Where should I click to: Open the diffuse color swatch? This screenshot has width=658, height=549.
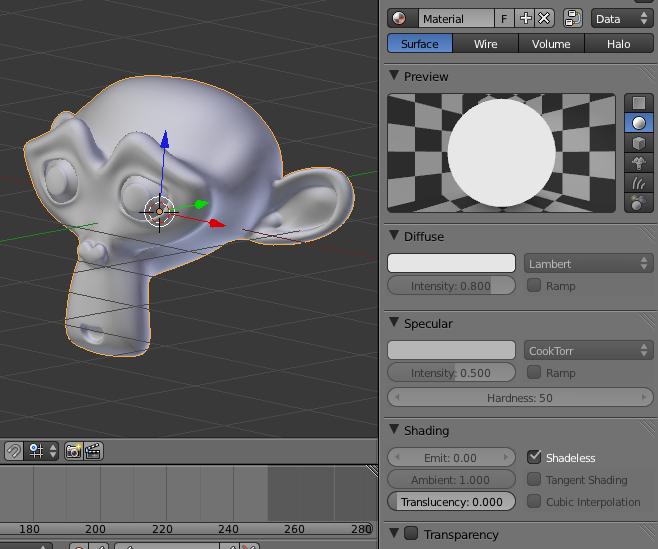pyautogui.click(x=452, y=263)
